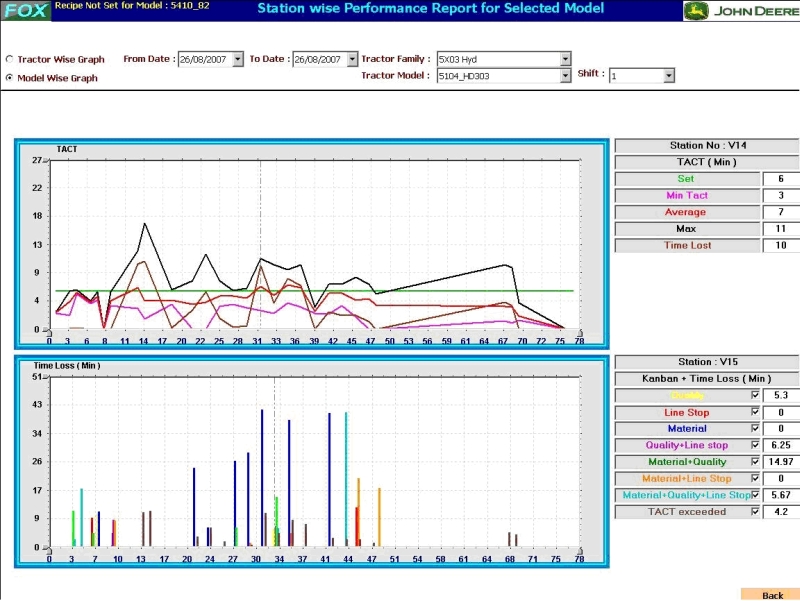Uncheck the Line Stop checkbox
800x601 pixels.
(755, 412)
